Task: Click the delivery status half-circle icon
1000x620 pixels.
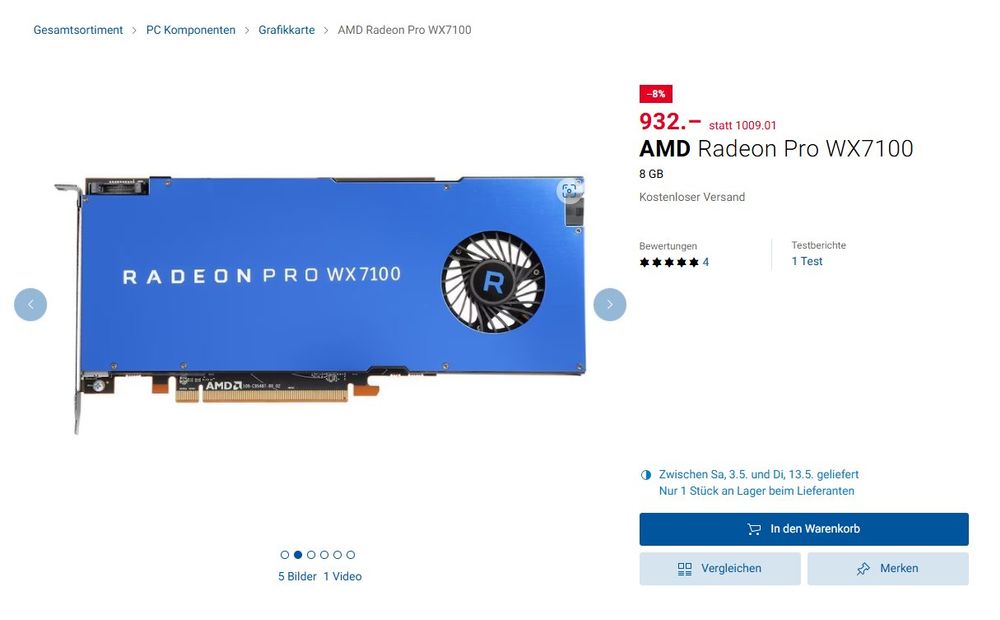Action: [645, 475]
